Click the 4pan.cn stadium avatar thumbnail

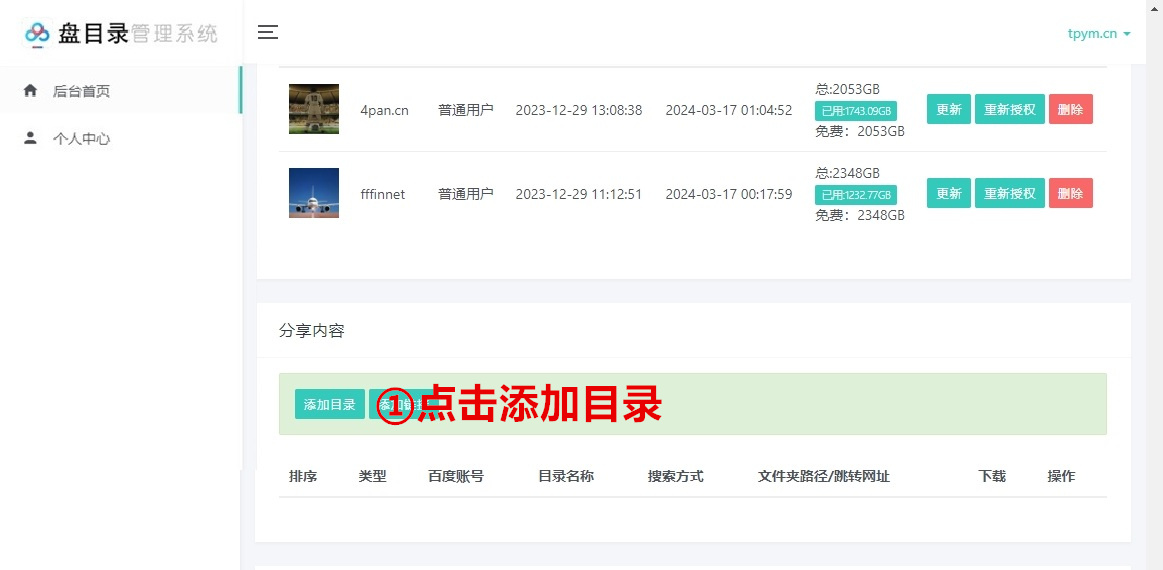point(314,109)
